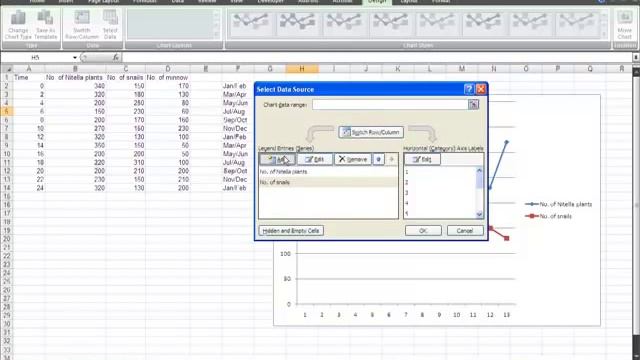Click the Chart data range field
This screenshot has width=640, height=360.
[x=390, y=104]
